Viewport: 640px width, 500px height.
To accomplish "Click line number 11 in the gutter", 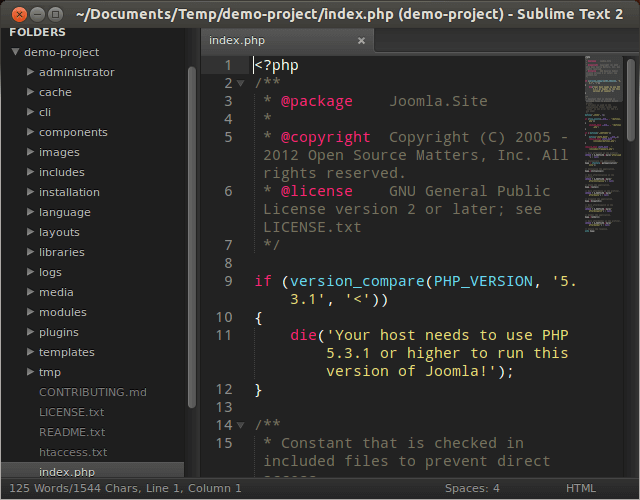I will (224, 336).
